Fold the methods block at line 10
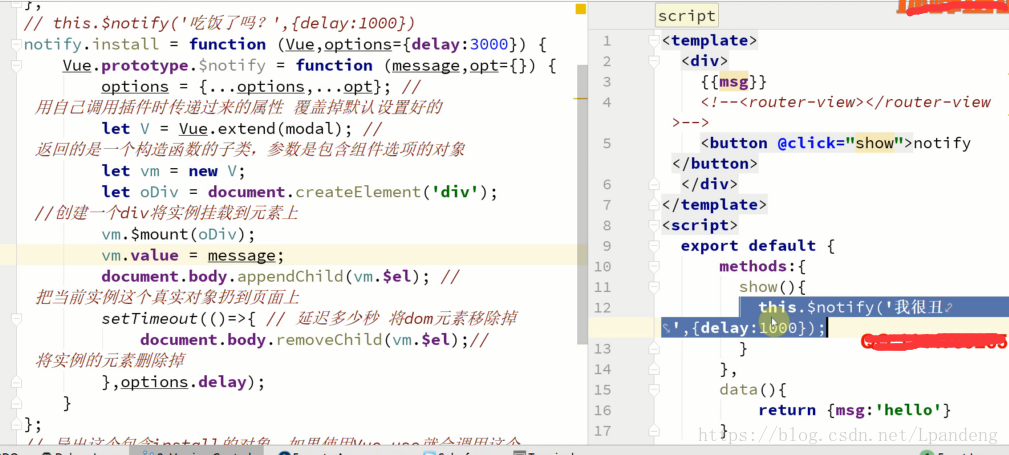The width and height of the screenshot is (1009, 455). [x=654, y=266]
